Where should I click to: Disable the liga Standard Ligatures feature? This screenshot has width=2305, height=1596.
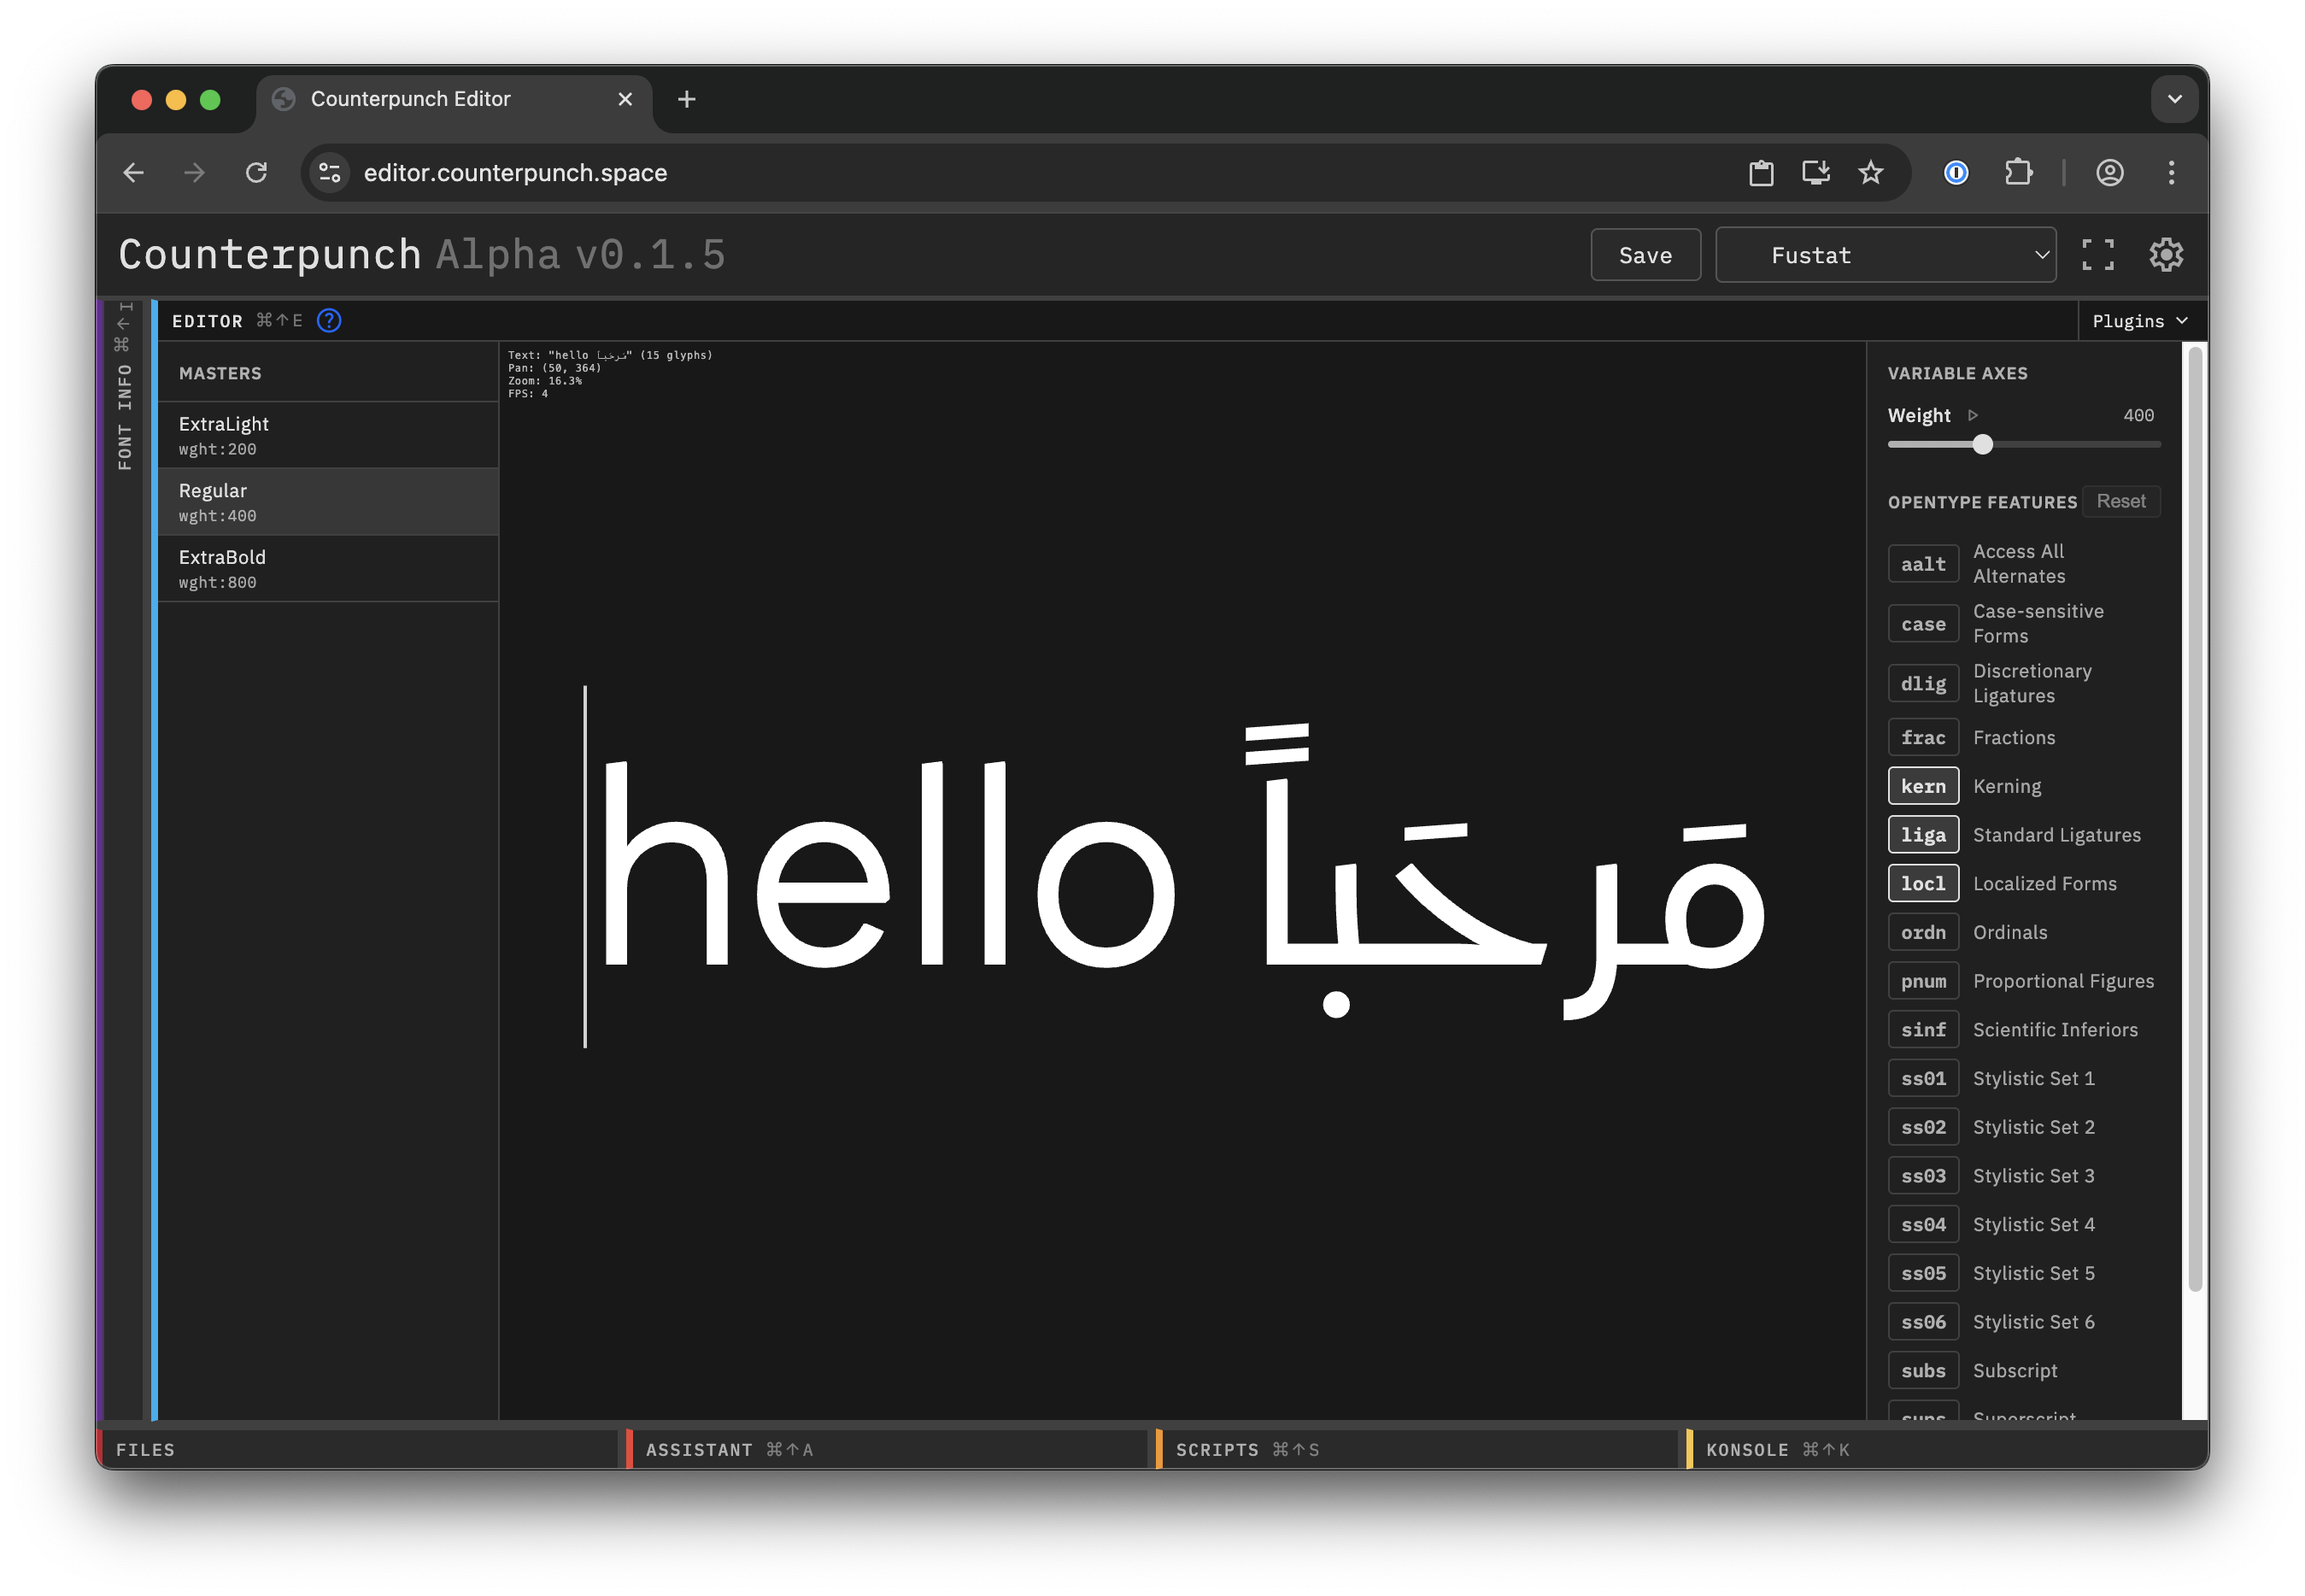click(x=1923, y=834)
